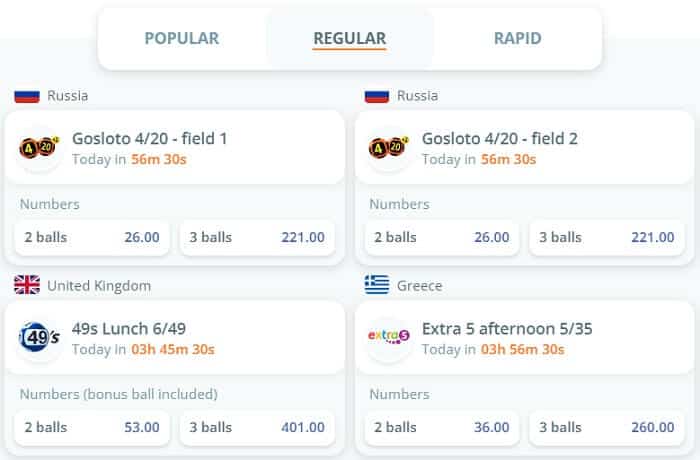Select the Regular tab
The width and height of the screenshot is (700, 460).
pyautogui.click(x=350, y=39)
